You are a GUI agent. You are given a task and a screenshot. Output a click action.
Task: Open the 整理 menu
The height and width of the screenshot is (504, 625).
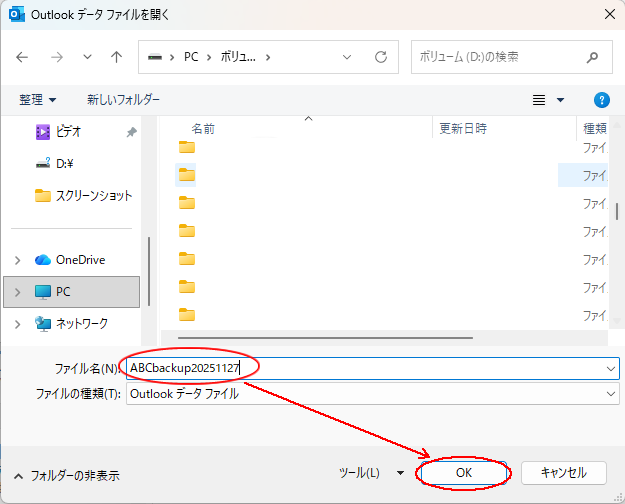coord(37,100)
